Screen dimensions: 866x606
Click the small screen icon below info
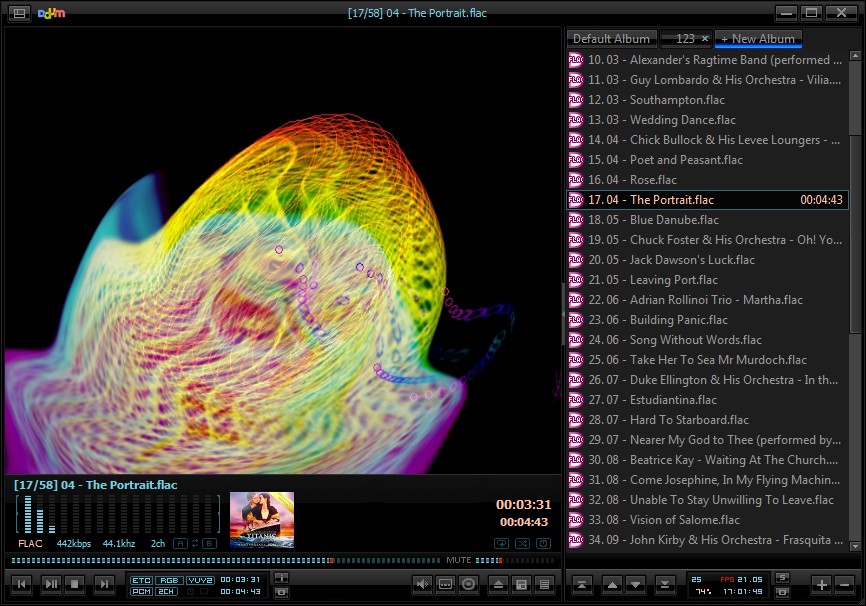[281, 592]
